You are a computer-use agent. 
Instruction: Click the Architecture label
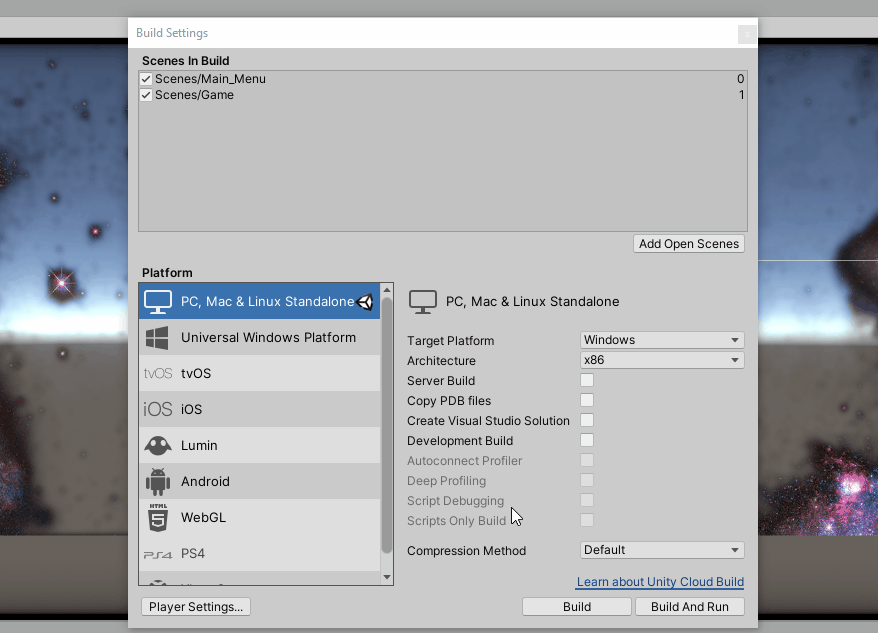pos(441,361)
